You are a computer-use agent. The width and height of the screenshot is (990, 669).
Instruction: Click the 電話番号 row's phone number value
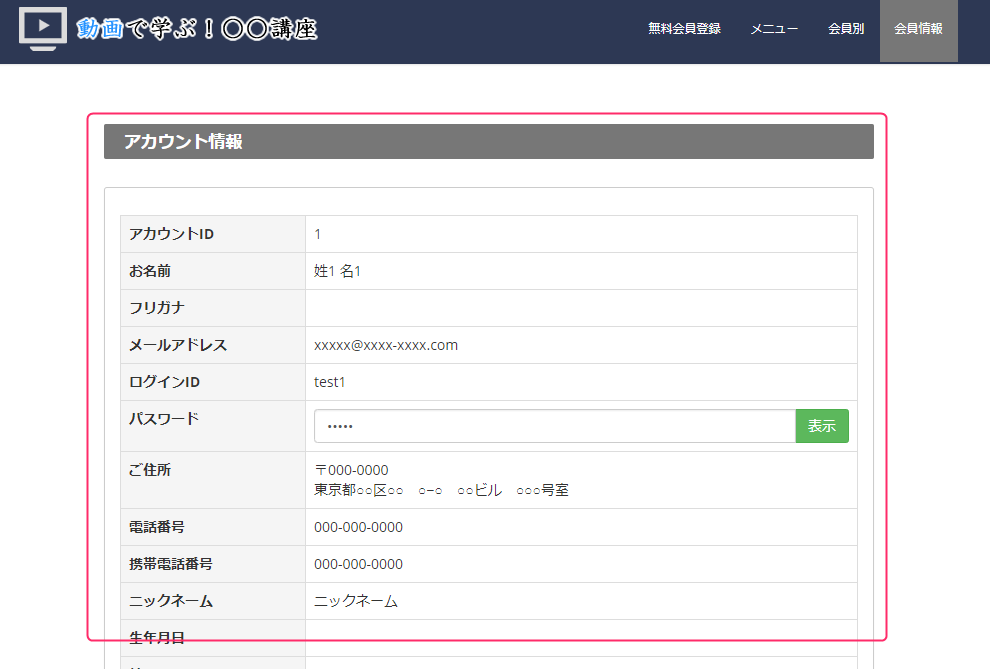[x=358, y=527]
